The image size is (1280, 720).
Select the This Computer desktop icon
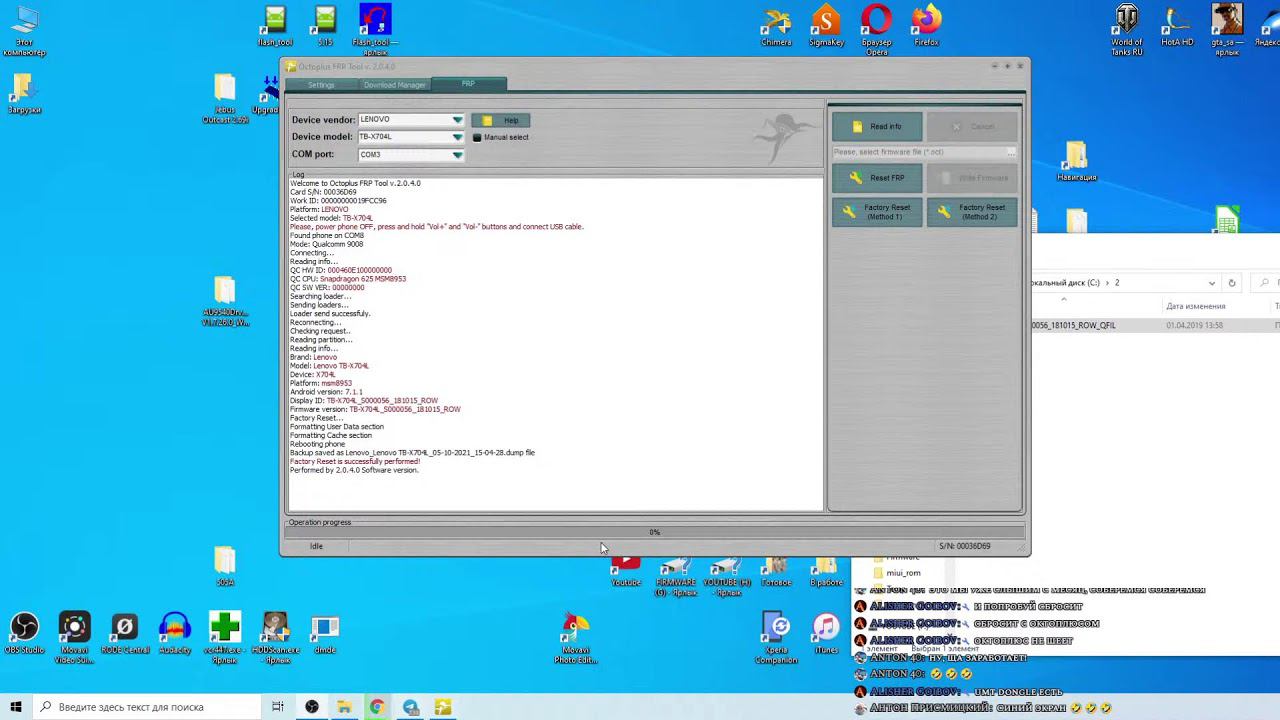coord(24,31)
